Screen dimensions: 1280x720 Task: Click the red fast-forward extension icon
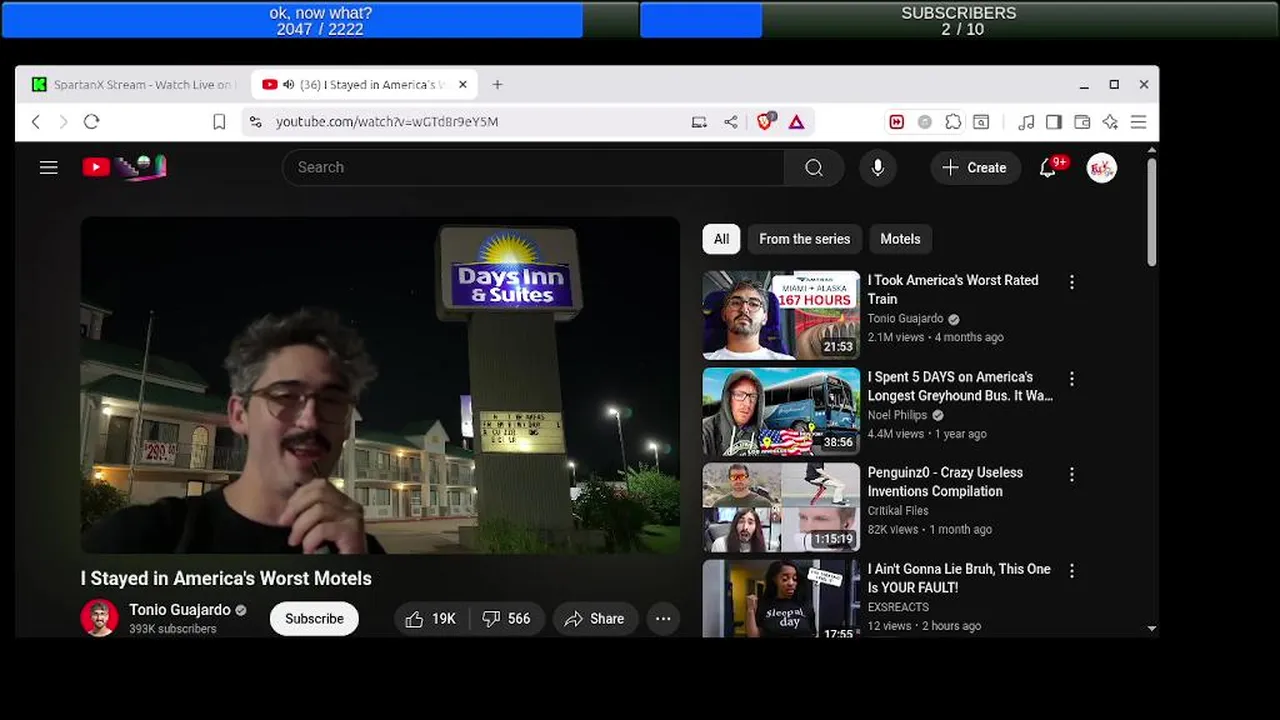[896, 122]
